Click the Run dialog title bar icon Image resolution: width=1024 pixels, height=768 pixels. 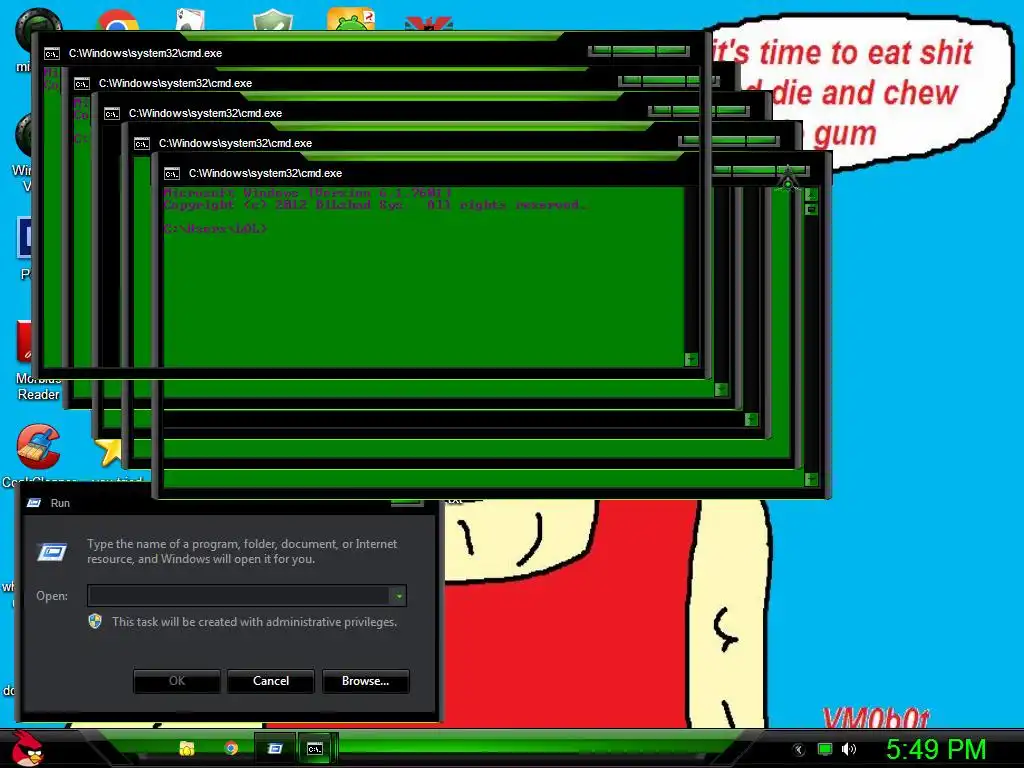[x=34, y=503]
